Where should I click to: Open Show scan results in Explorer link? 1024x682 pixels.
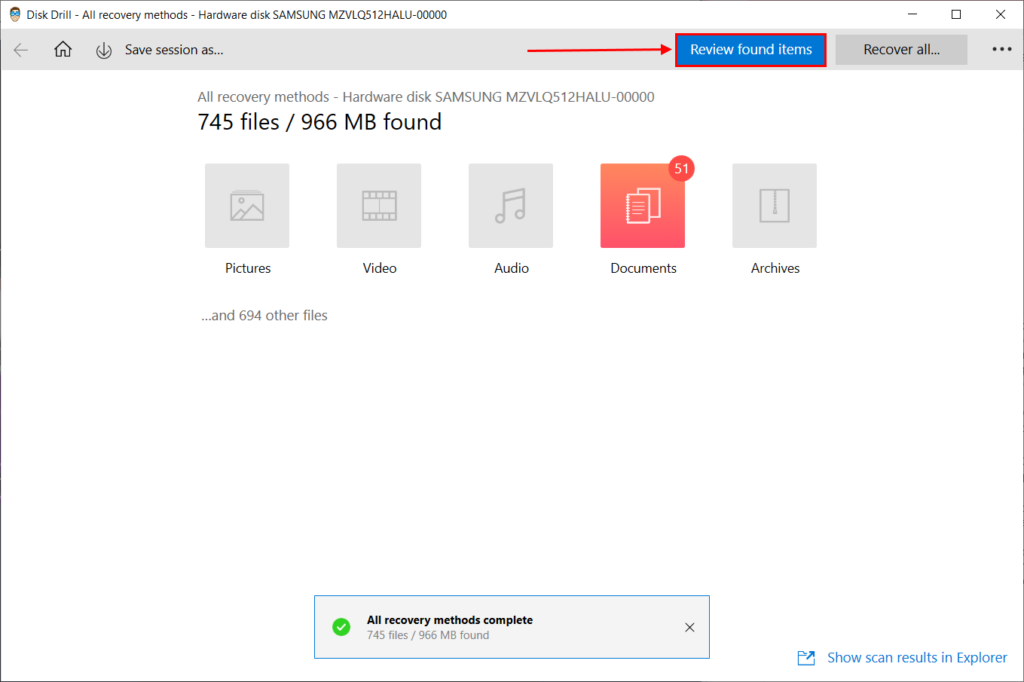[x=917, y=658]
